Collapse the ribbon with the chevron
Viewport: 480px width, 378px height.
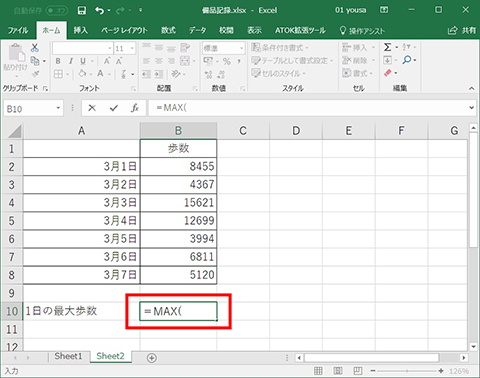click(471, 88)
